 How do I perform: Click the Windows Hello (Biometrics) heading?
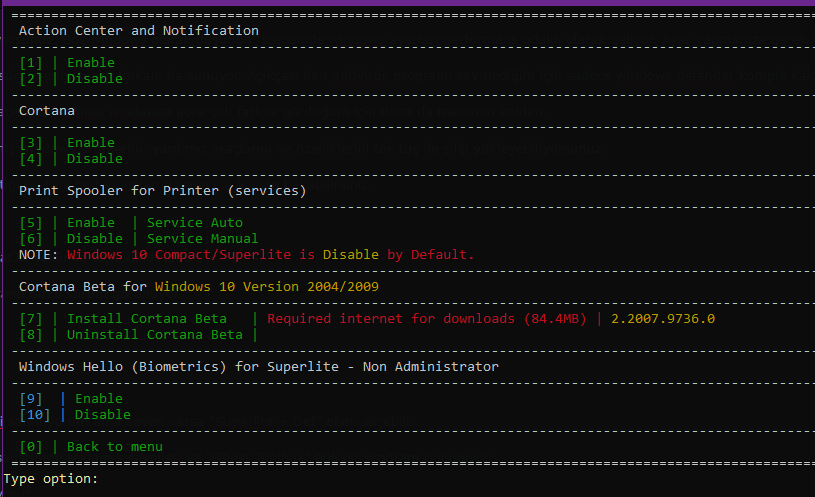259,367
